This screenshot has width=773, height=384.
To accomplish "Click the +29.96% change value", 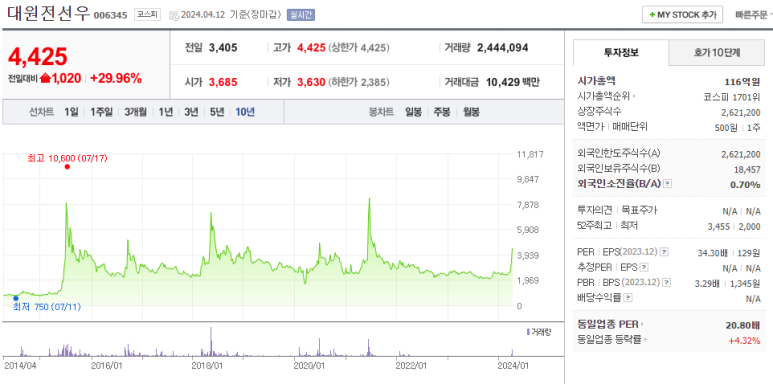I will pyautogui.click(x=116, y=78).
